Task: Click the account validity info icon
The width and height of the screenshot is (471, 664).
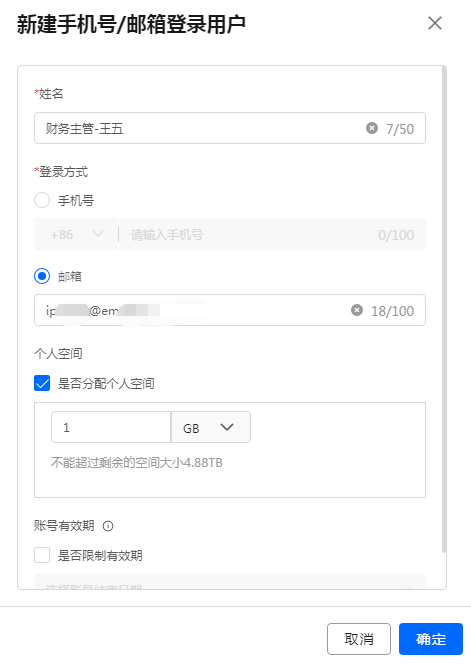Action: click(108, 526)
